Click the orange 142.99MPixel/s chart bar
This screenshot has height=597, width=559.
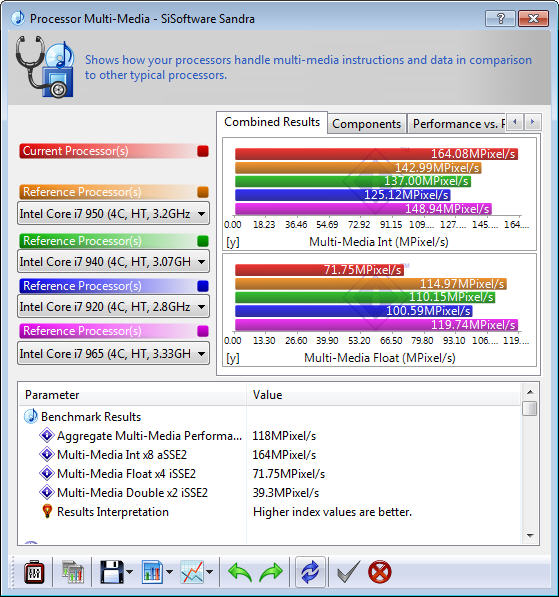[x=358, y=168]
